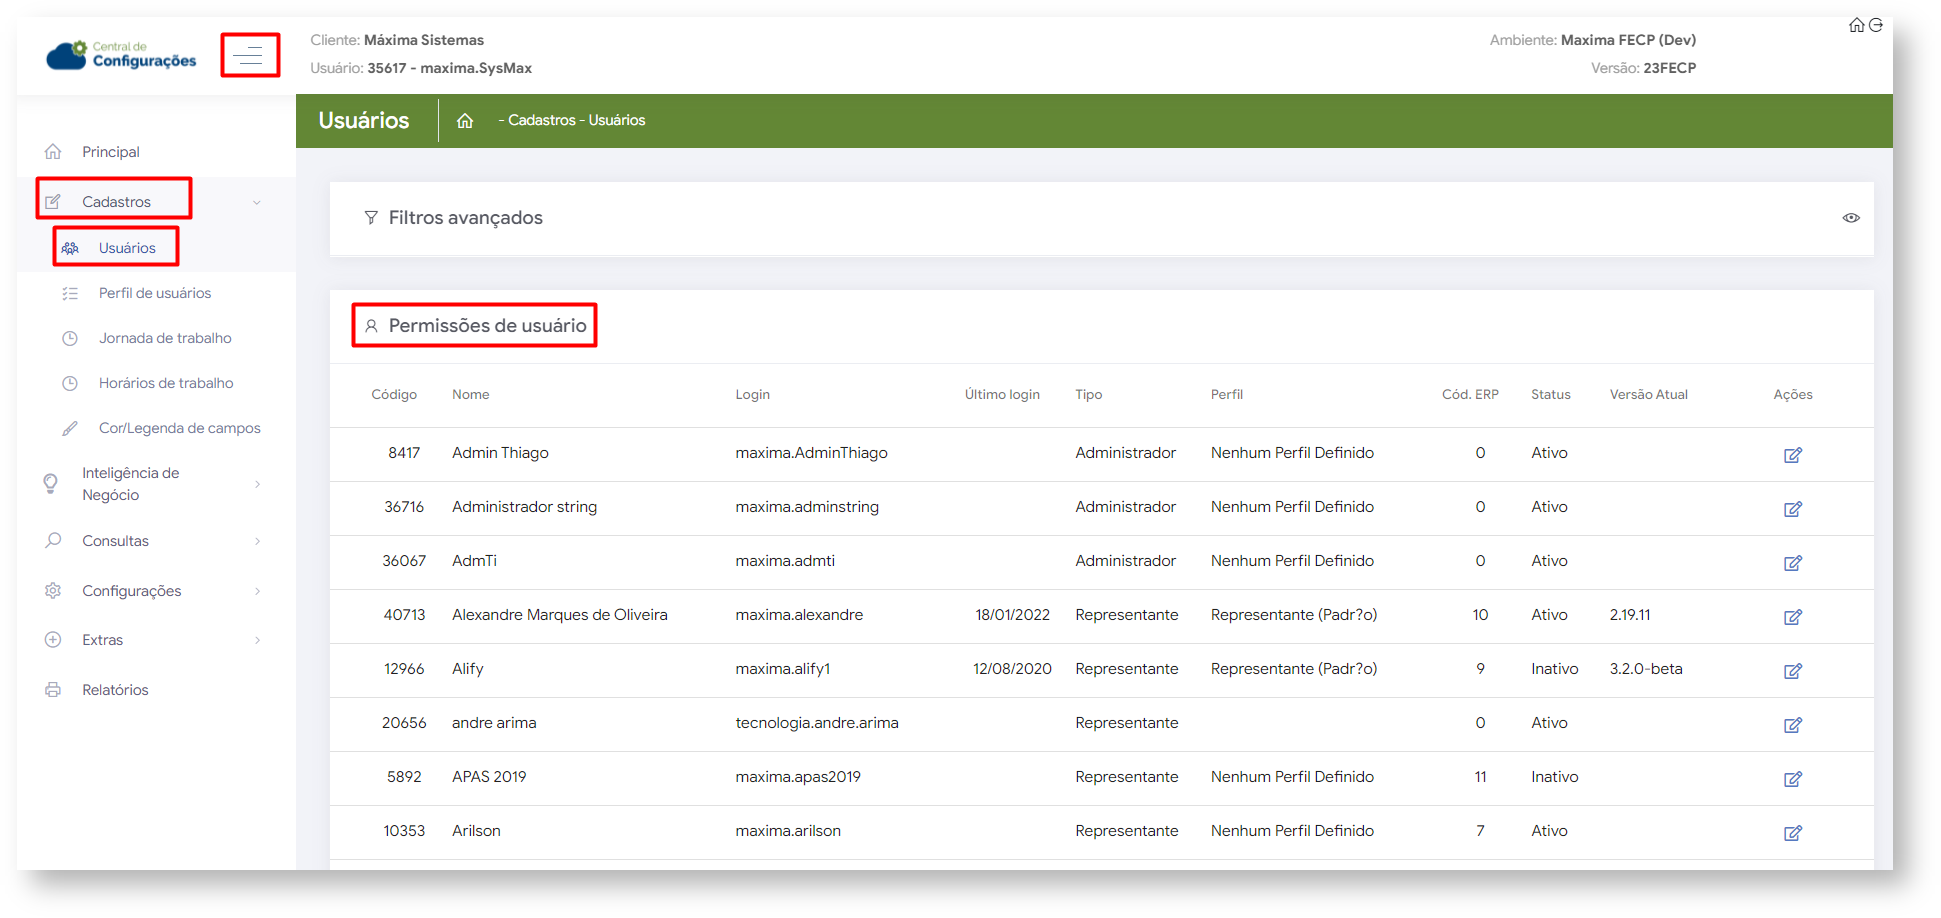Select Jornada de trabalho in sidebar
This screenshot has width=1941, height=918.
tap(165, 338)
